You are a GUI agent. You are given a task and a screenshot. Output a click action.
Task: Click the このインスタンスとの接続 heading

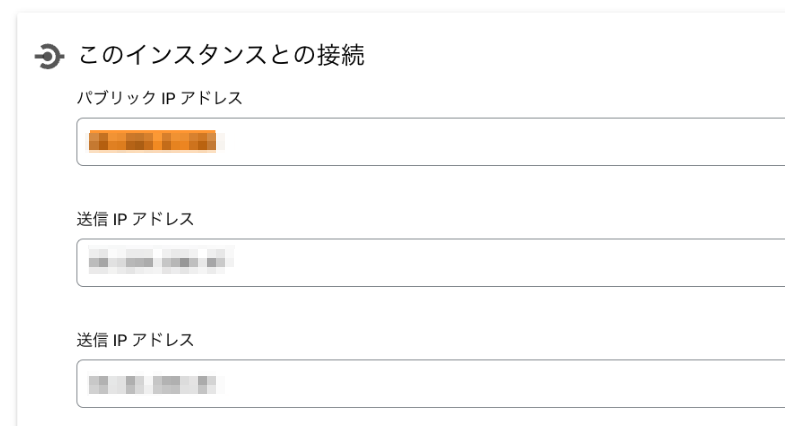click(x=221, y=55)
